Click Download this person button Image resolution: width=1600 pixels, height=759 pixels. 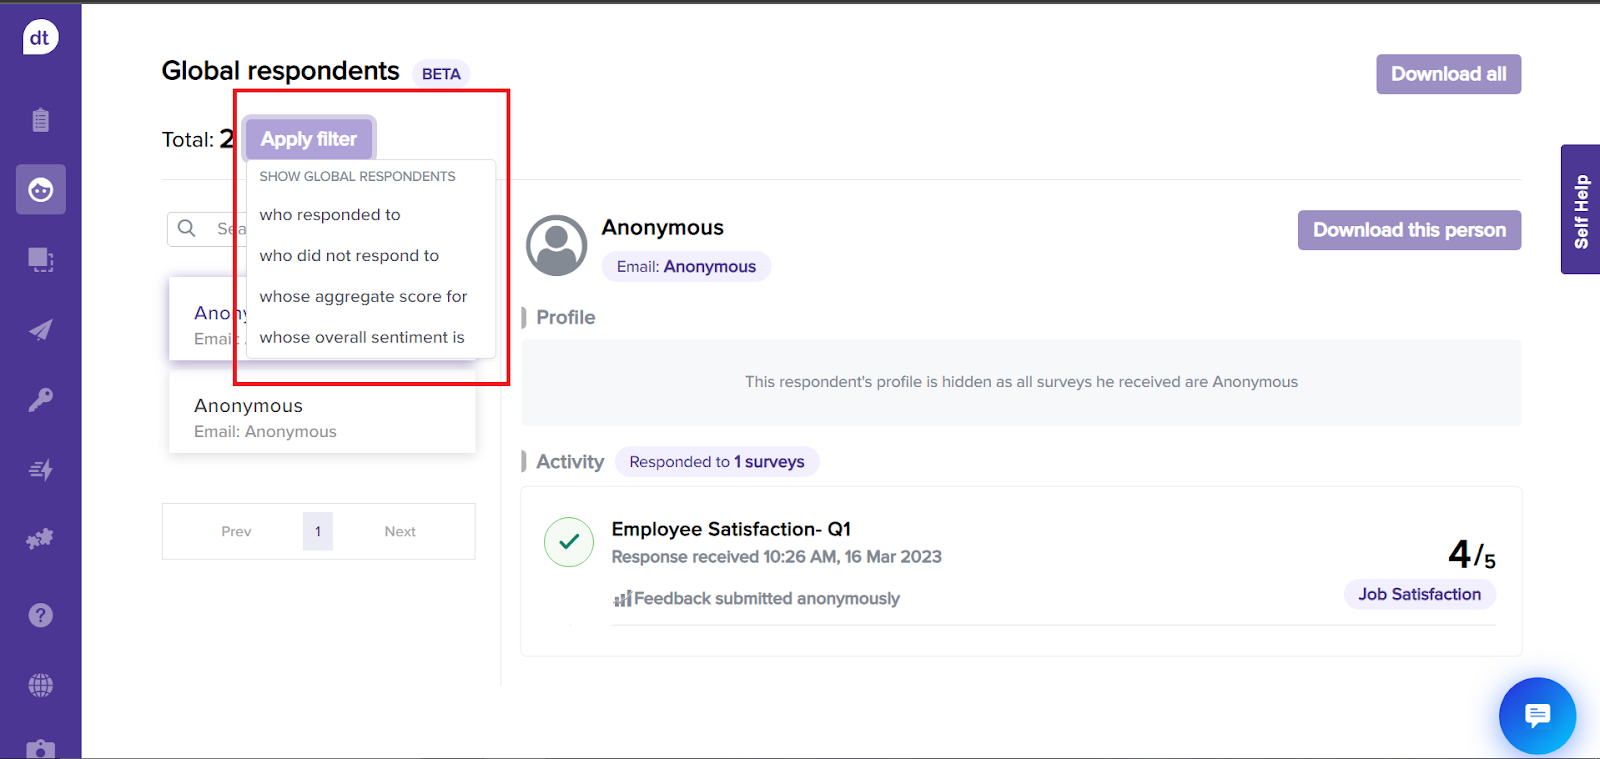coord(1408,230)
